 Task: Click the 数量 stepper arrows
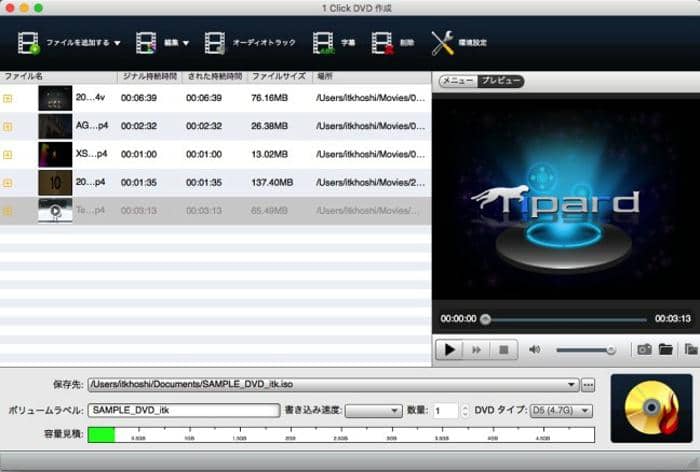pyautogui.click(x=465, y=411)
